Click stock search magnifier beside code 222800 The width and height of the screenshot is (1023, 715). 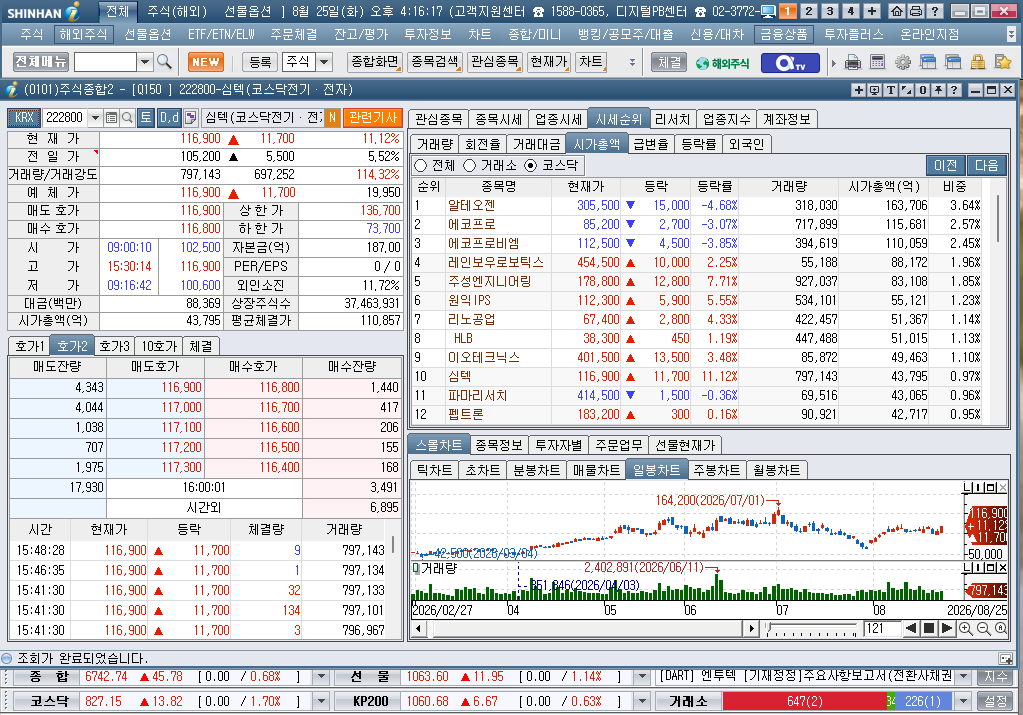[x=127, y=117]
